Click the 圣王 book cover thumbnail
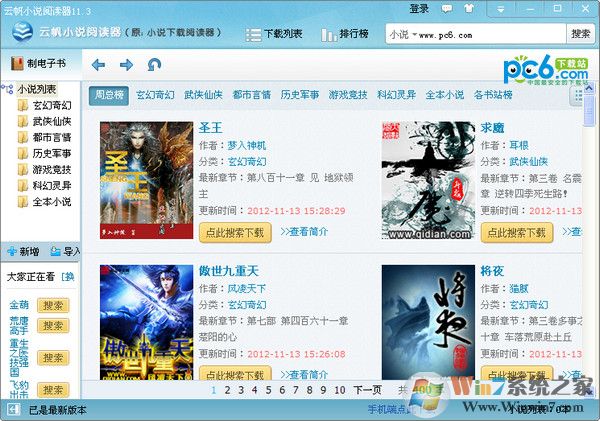The width and height of the screenshot is (600, 421). (x=147, y=180)
